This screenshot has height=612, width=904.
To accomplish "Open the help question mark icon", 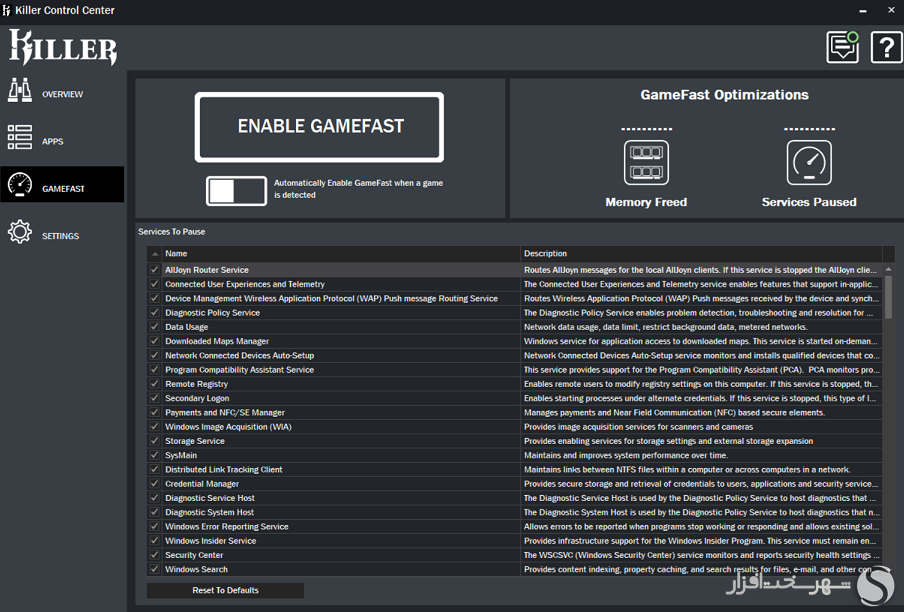I will [x=886, y=47].
